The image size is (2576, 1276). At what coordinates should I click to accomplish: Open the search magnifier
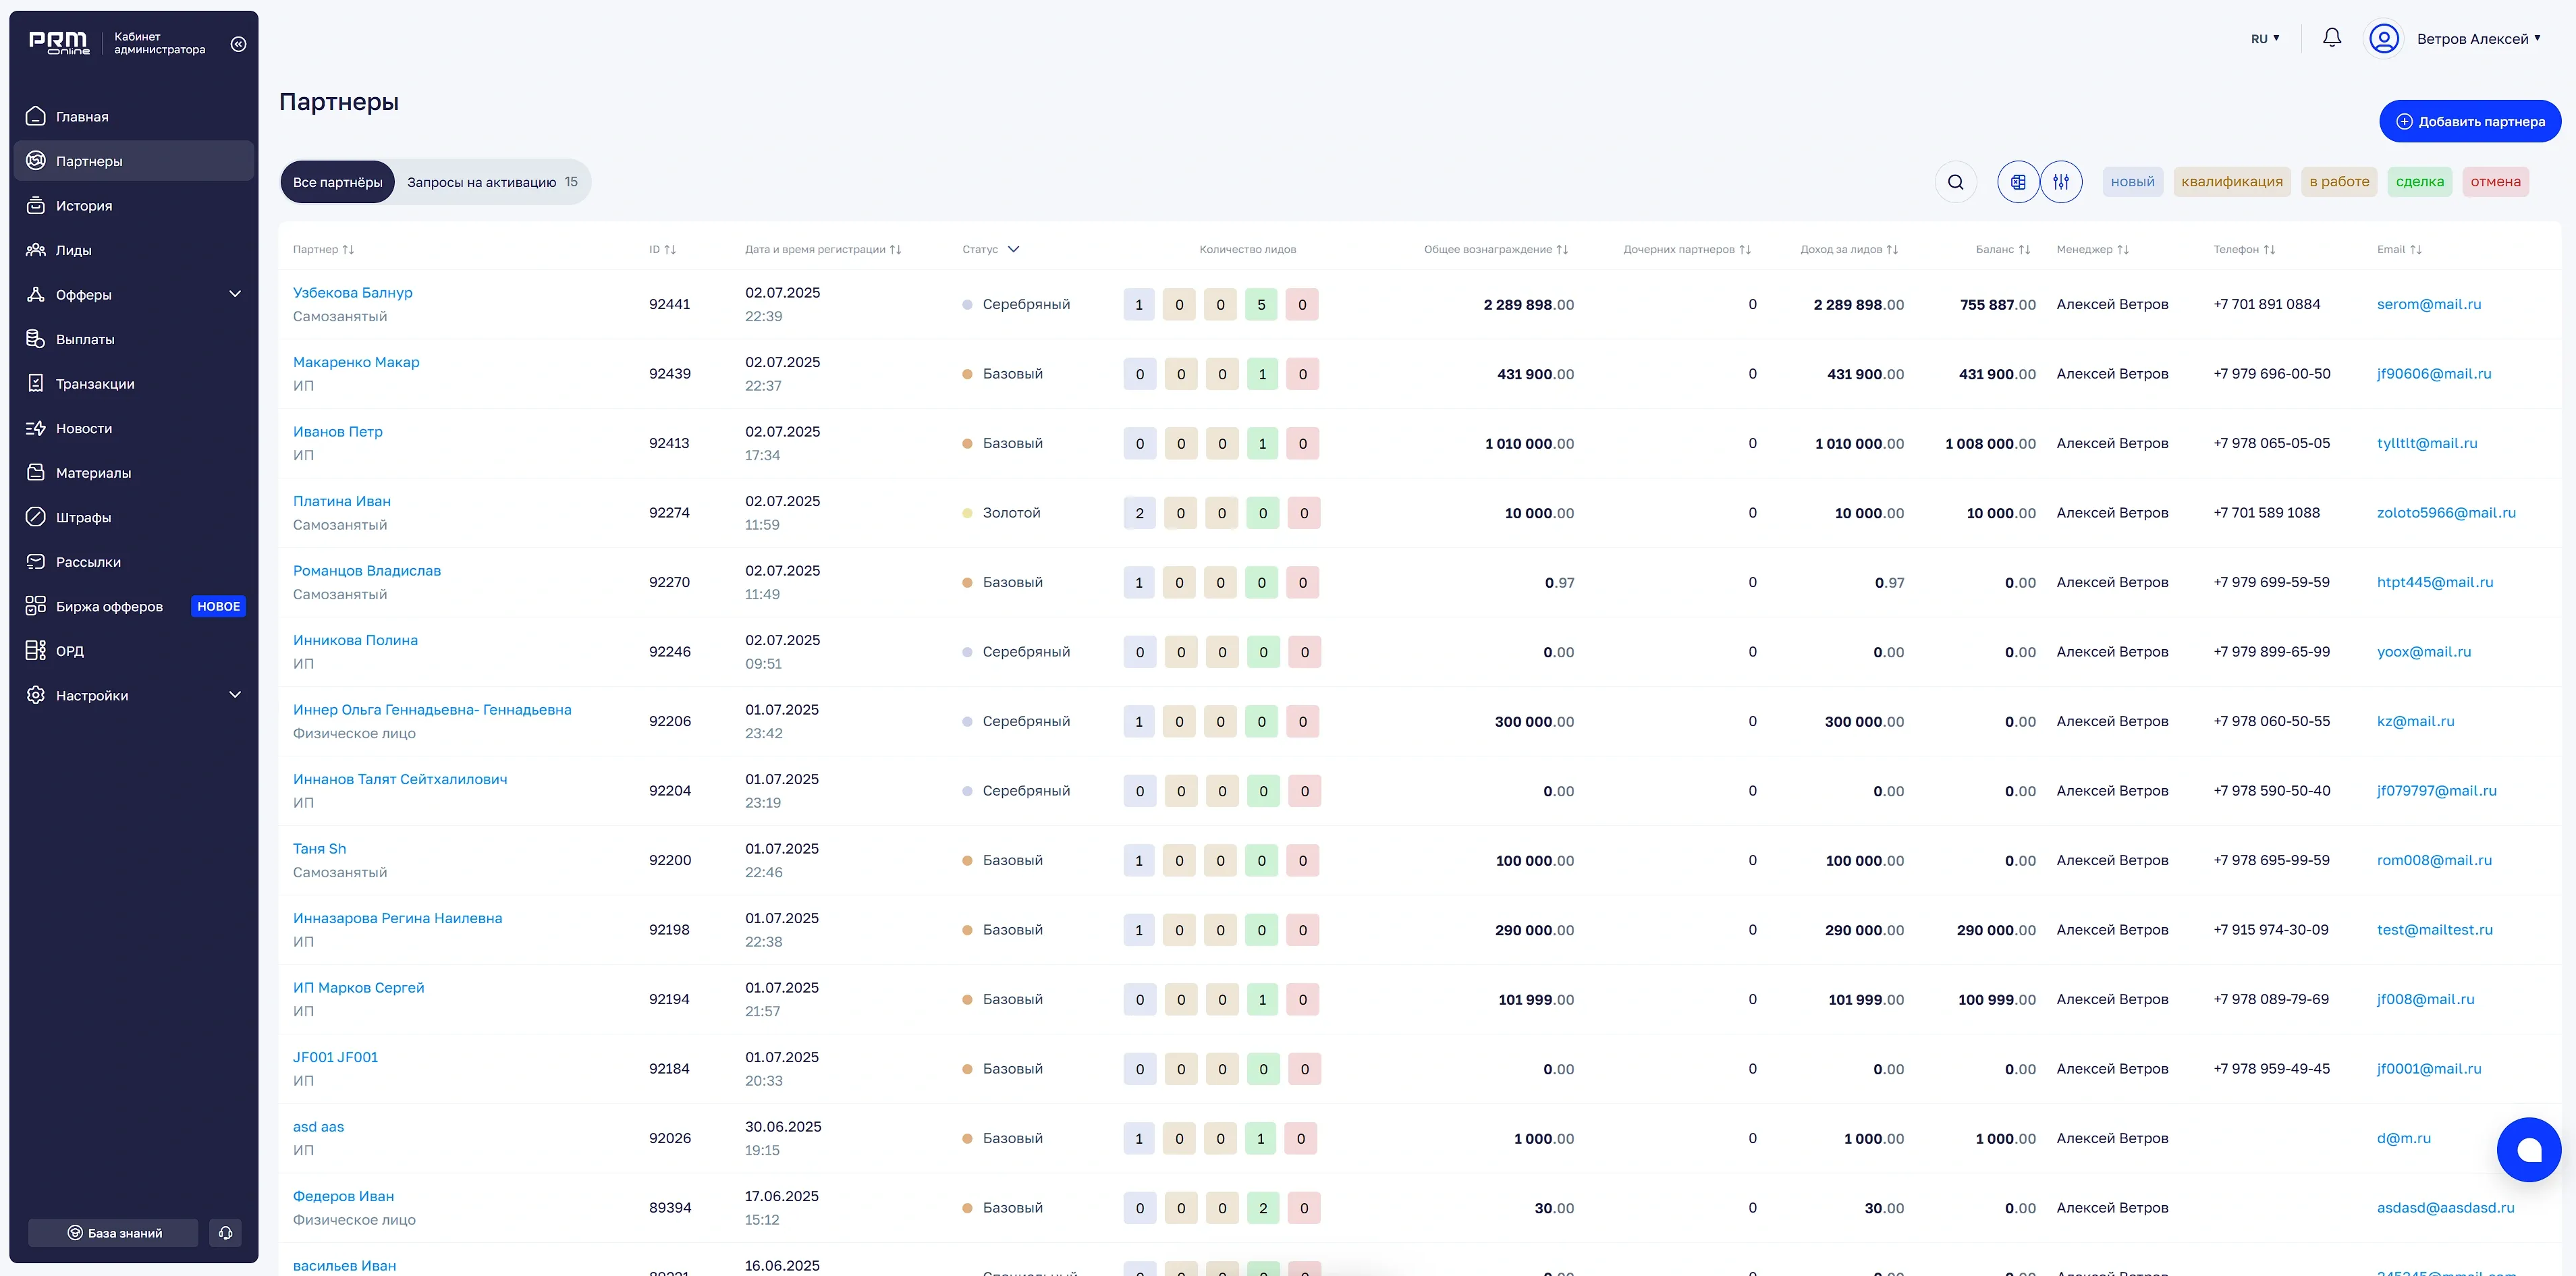[x=1955, y=182]
